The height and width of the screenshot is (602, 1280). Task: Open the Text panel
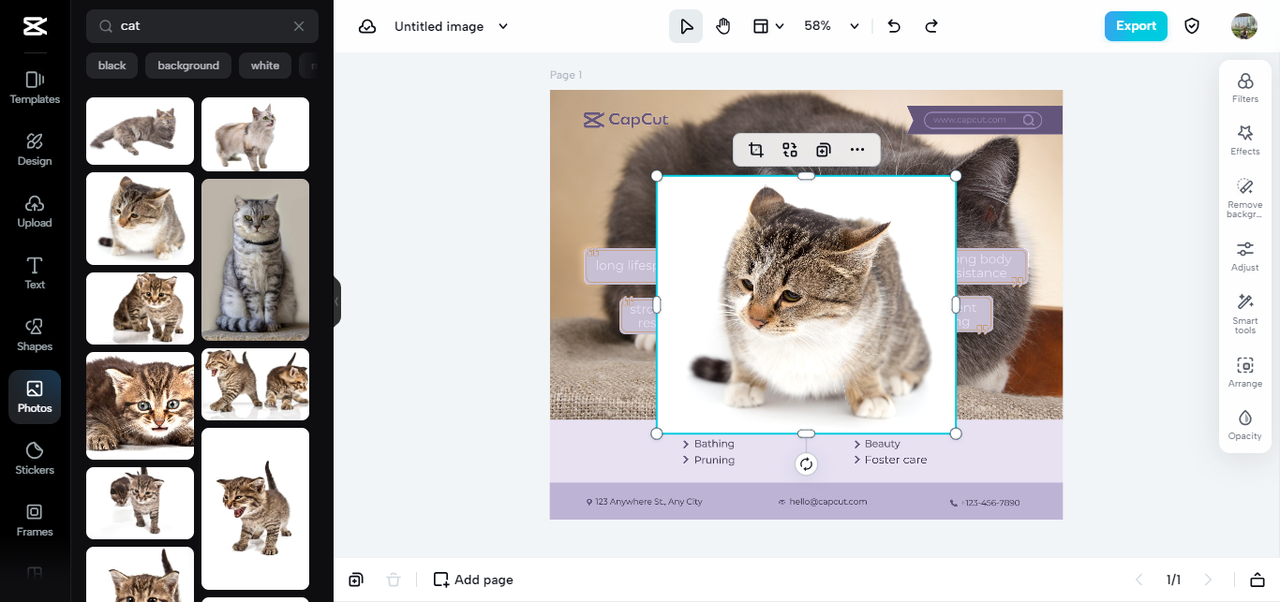click(x=35, y=273)
